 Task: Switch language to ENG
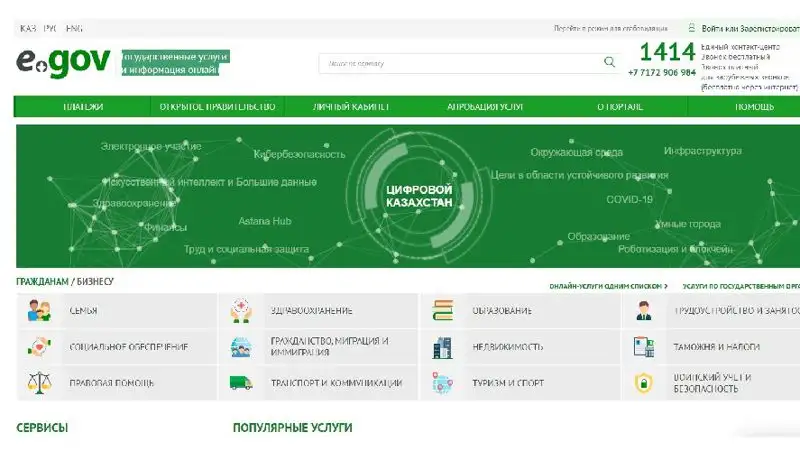pos(74,29)
